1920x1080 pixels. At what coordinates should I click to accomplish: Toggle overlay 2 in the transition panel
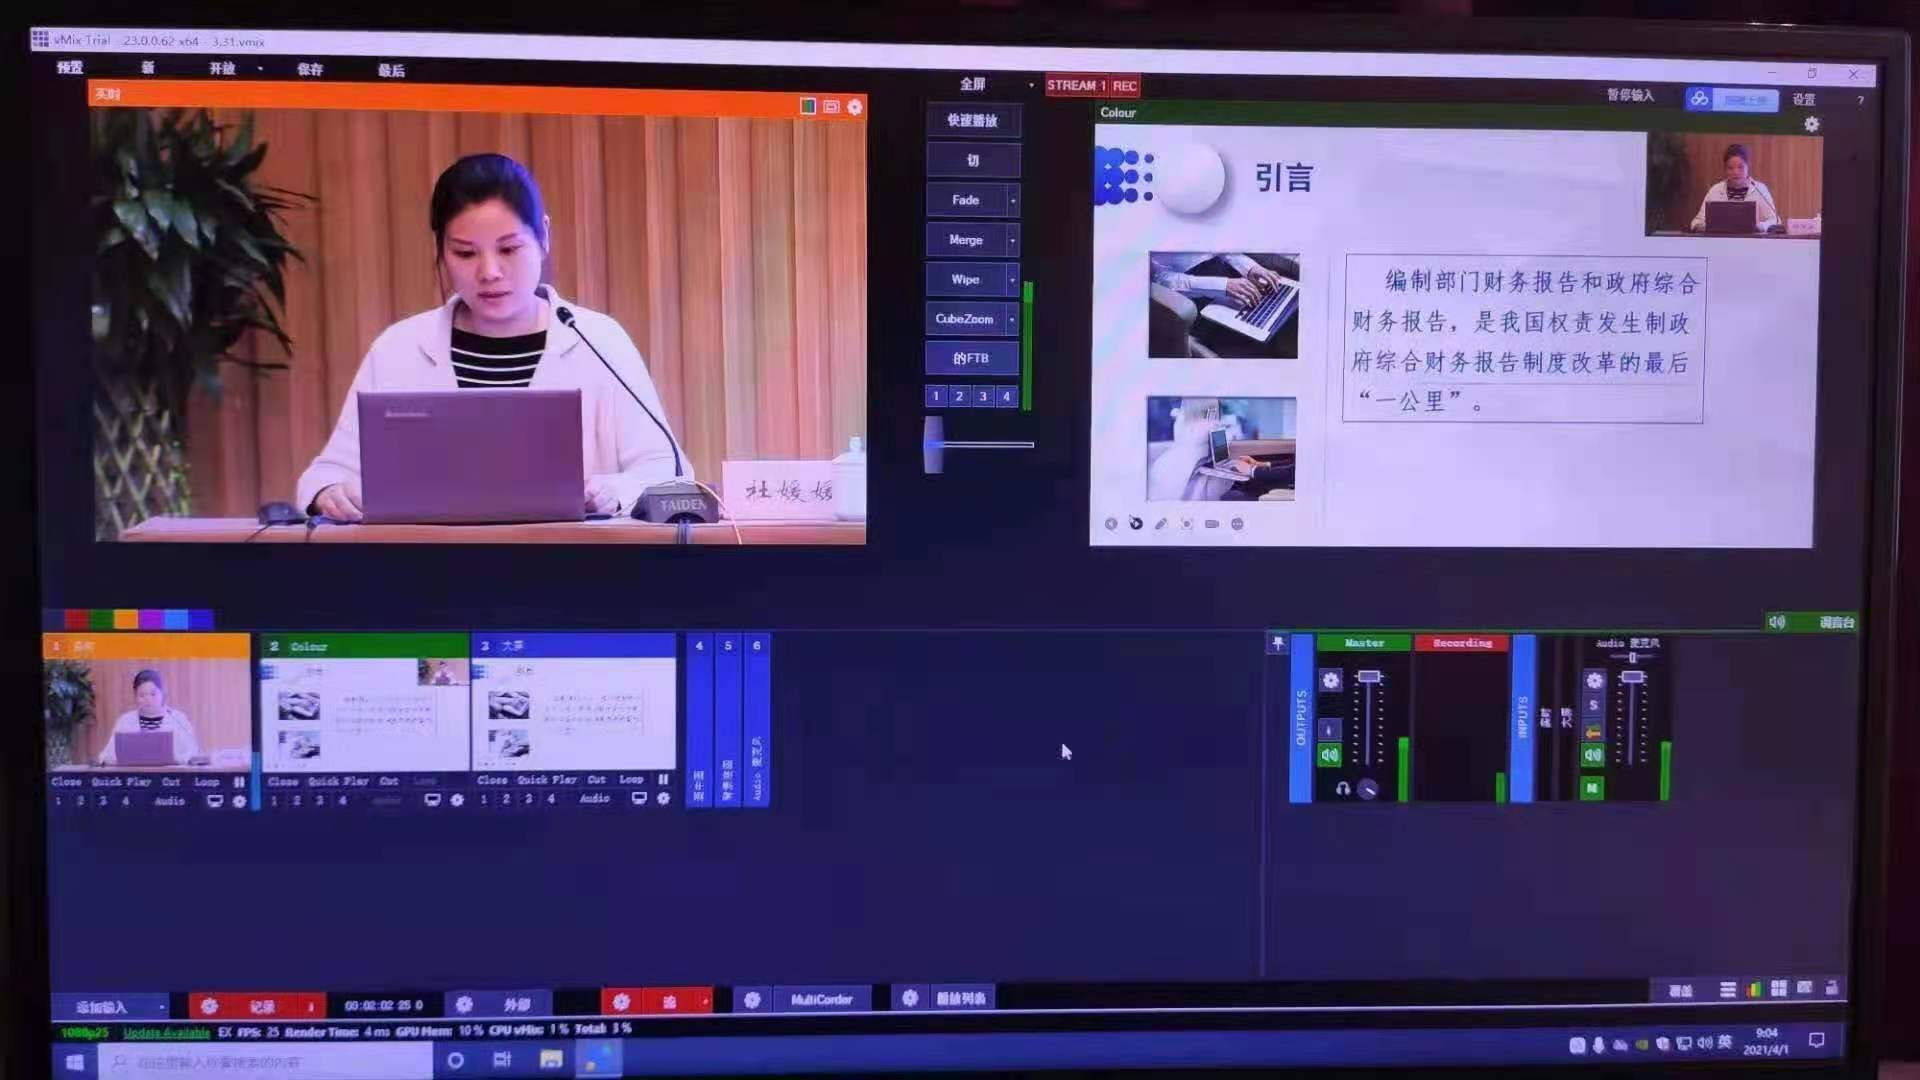959,396
